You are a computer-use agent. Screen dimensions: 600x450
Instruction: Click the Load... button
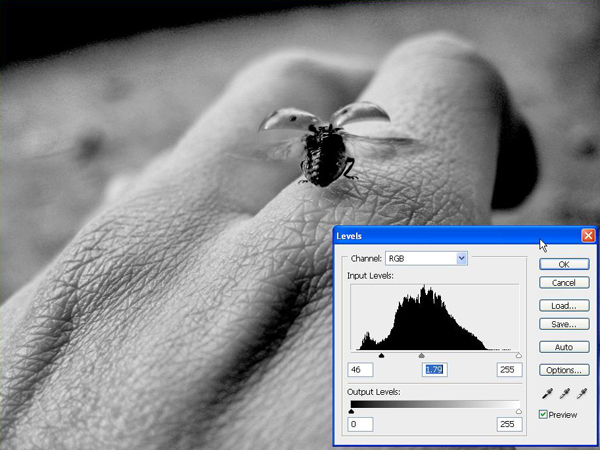pyautogui.click(x=564, y=306)
